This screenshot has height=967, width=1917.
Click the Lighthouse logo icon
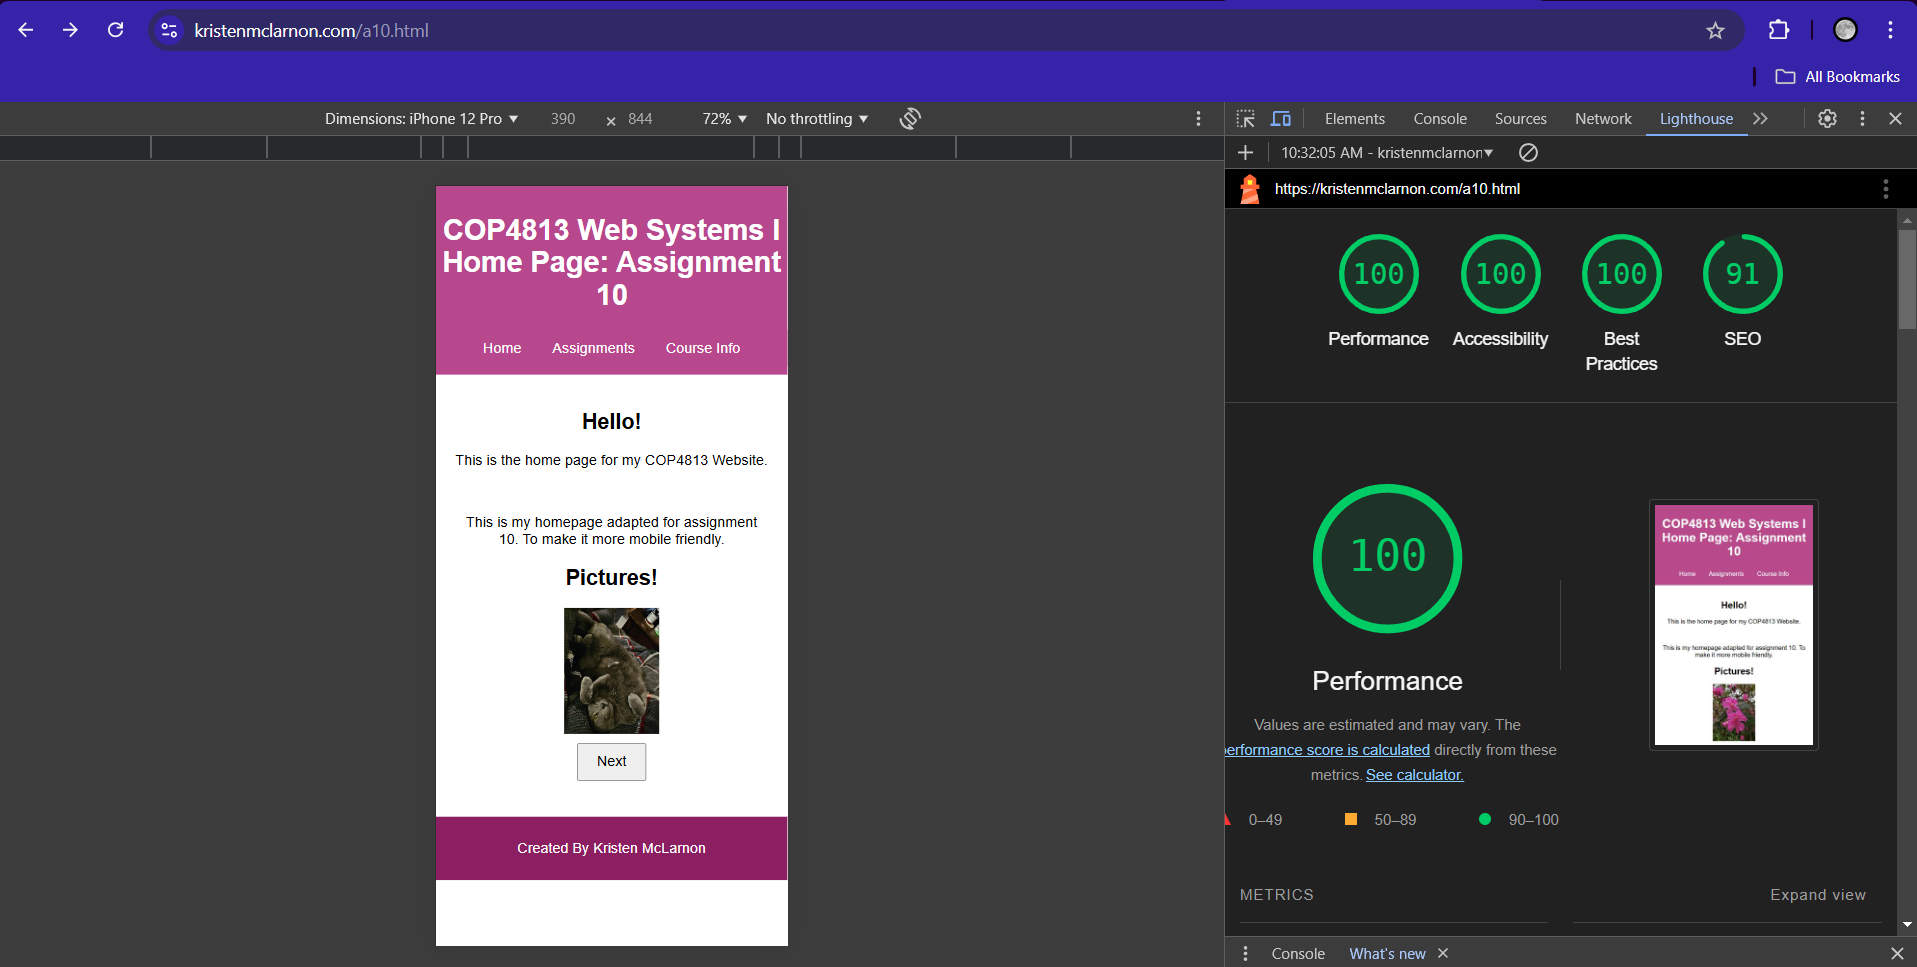(1249, 189)
